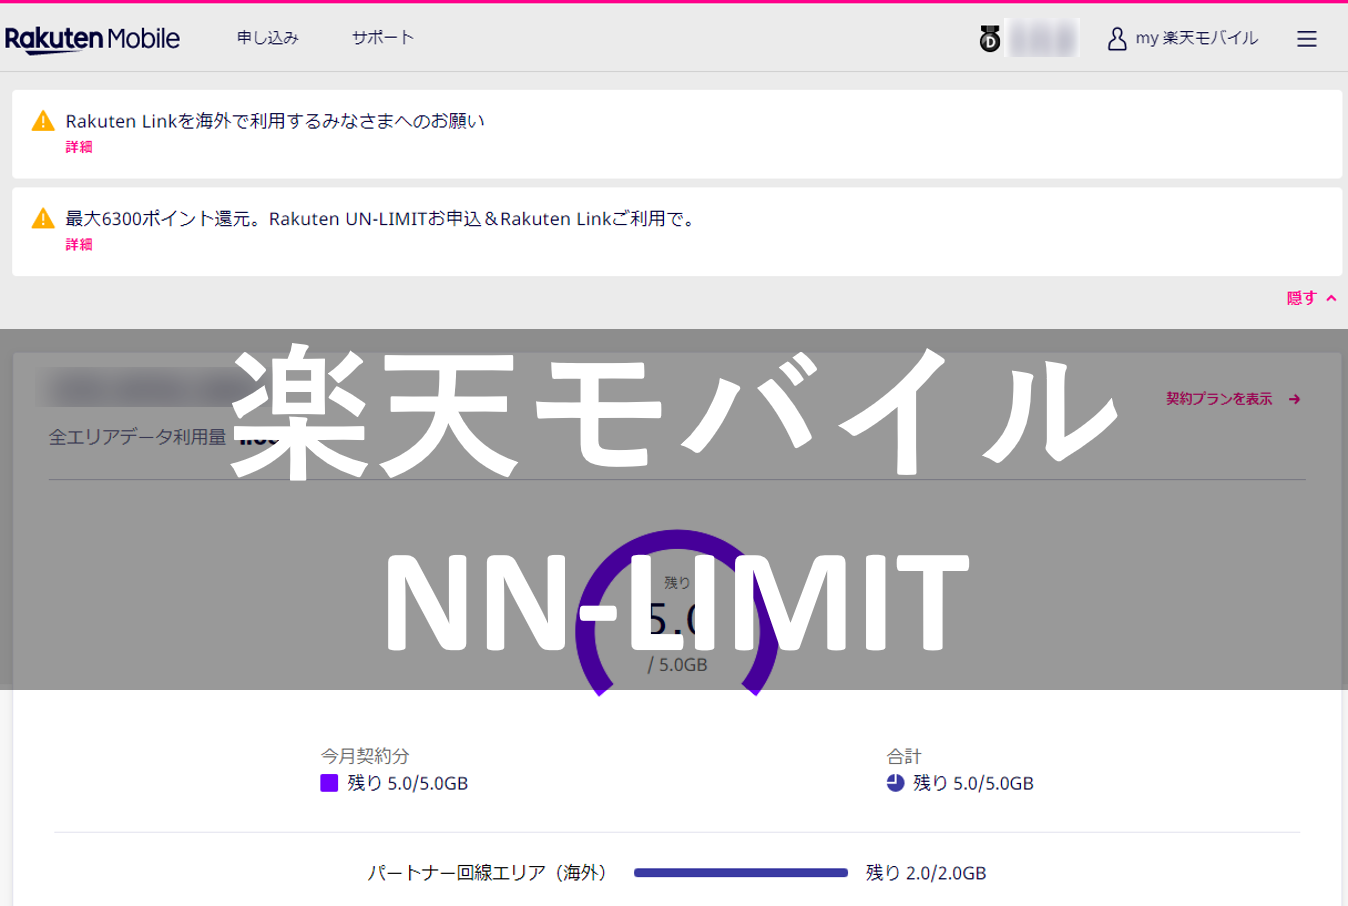Click warning icon for 6300 points notice
Viewport: 1348px width, 906px height.
click(43, 218)
